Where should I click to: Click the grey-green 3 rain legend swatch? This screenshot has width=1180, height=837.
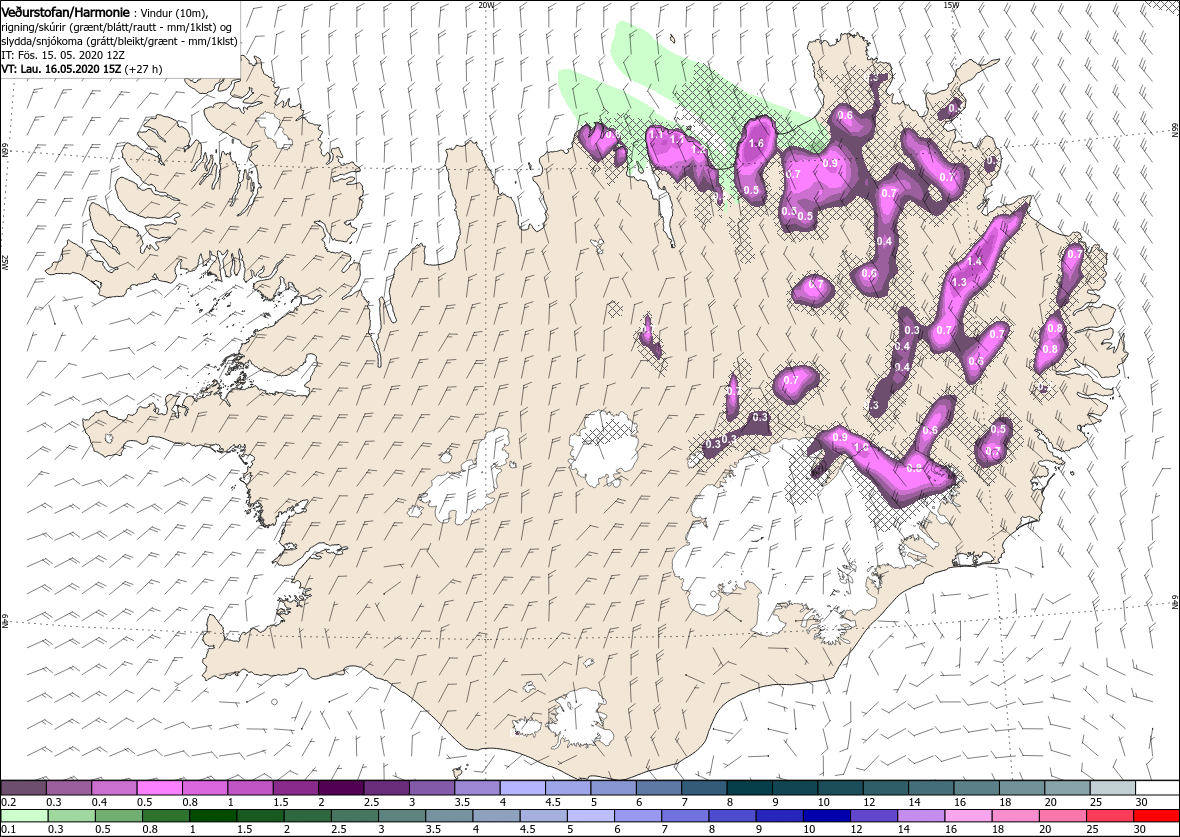click(401, 816)
